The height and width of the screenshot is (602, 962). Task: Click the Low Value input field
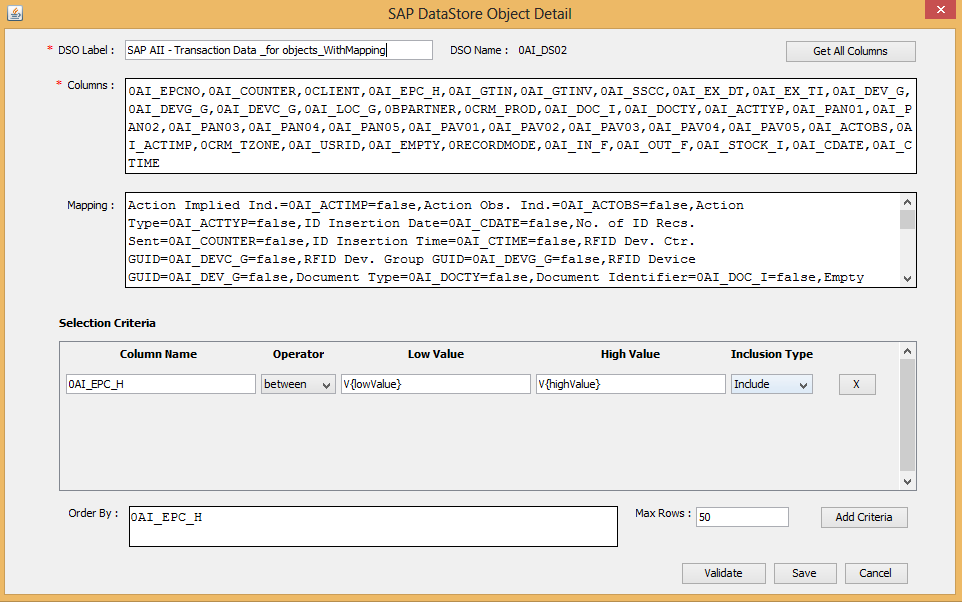[x=435, y=384]
